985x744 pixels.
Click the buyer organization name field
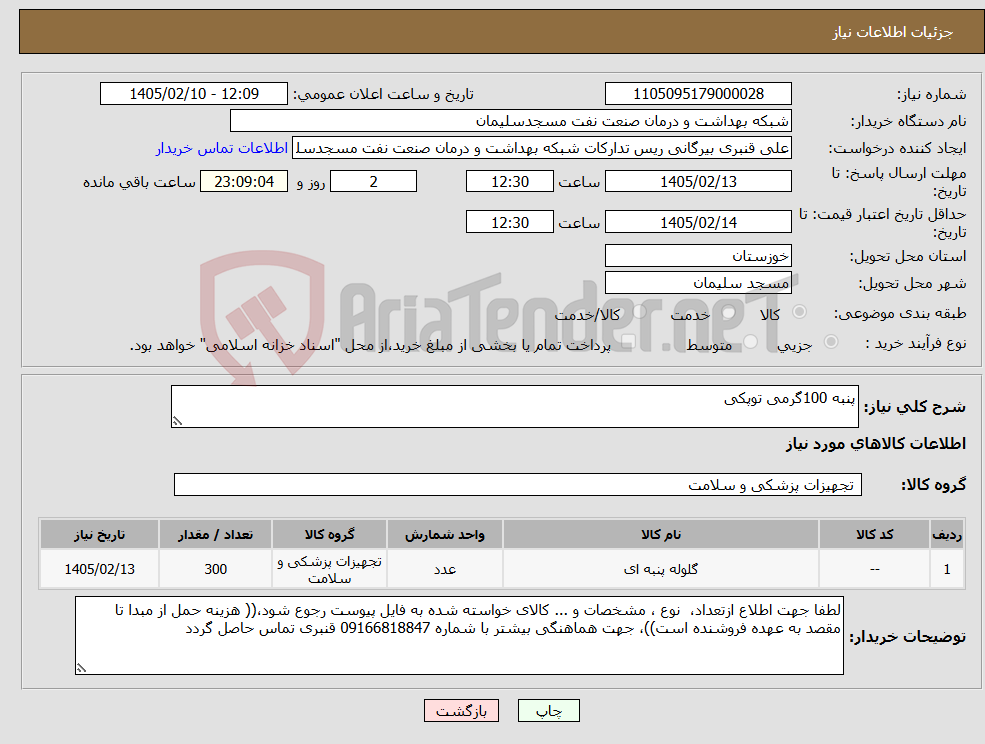510,121
